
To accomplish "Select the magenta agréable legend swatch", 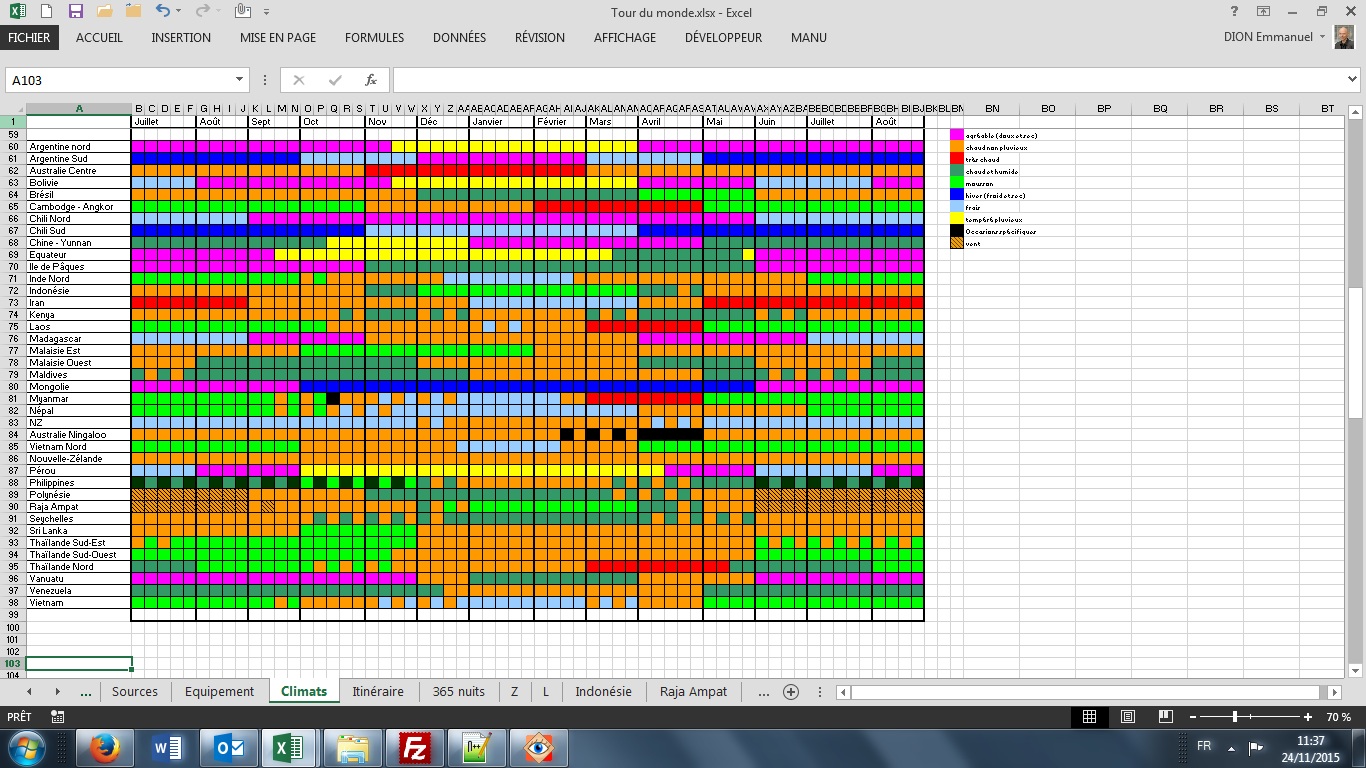I will (957, 135).
